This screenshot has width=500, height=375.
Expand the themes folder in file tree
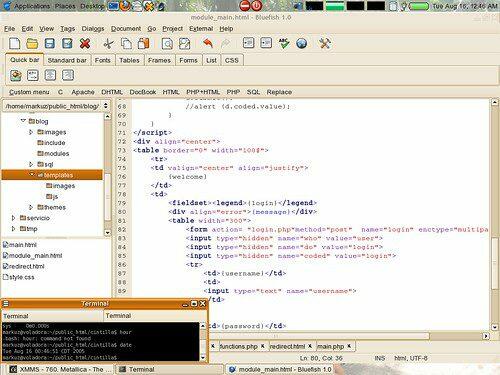(31, 207)
